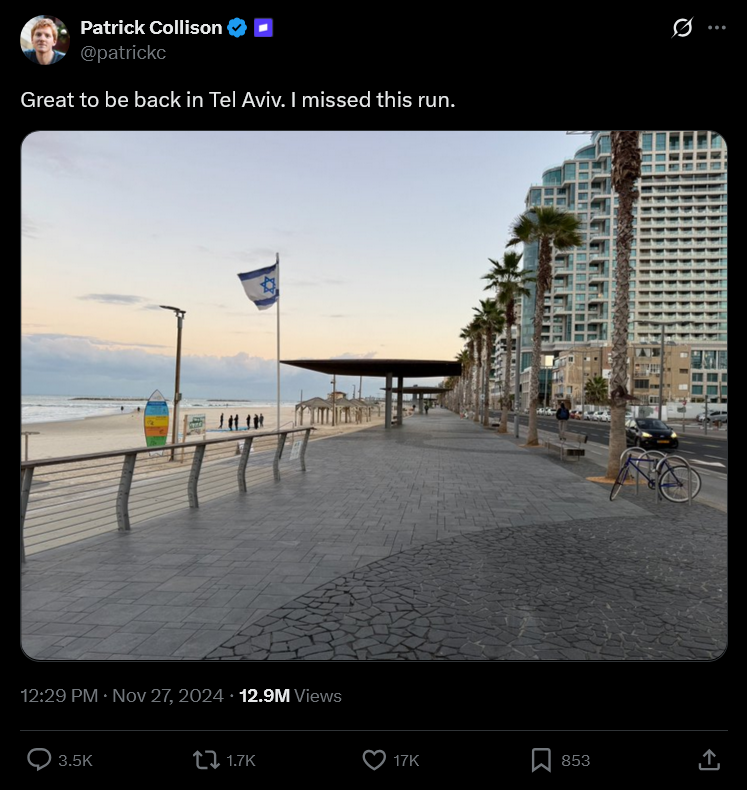Click the blue verified checkmark badge

[237, 28]
